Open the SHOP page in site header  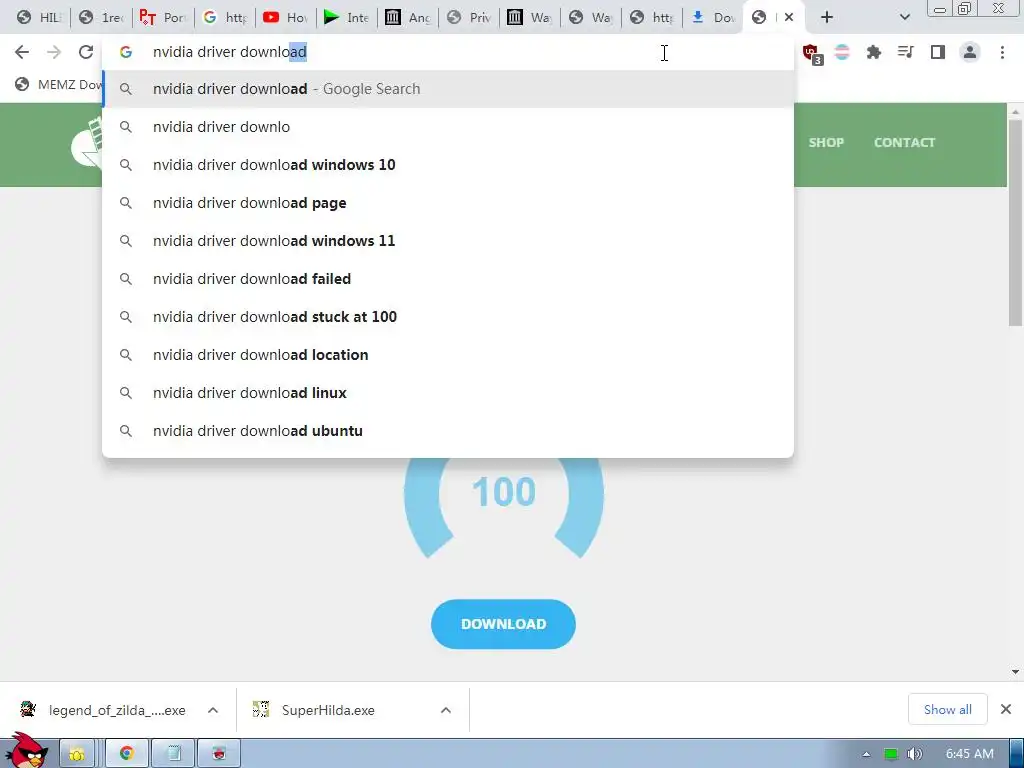pyautogui.click(x=826, y=142)
